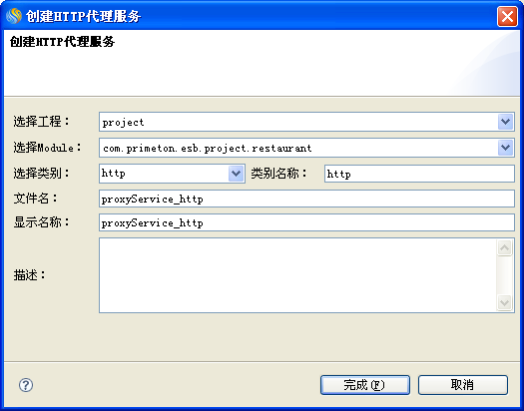The width and height of the screenshot is (524, 411).
Task: Click the project combo box text field
Action: click(298, 122)
